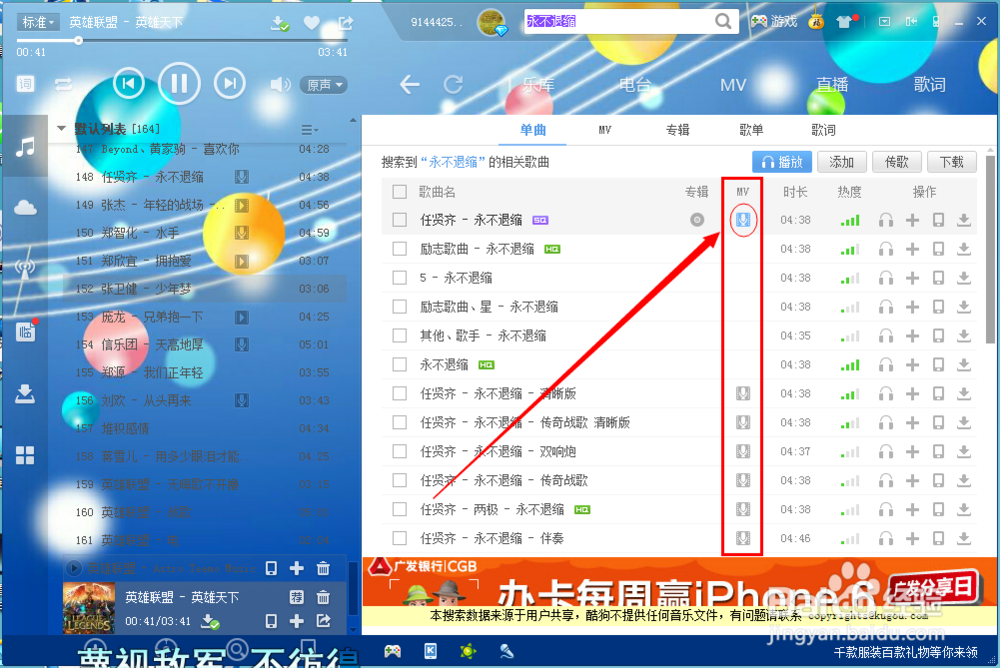Screen dimensions: 1000x668
Task: Open the 原声 sound effect dropdown
Action: tap(322, 84)
